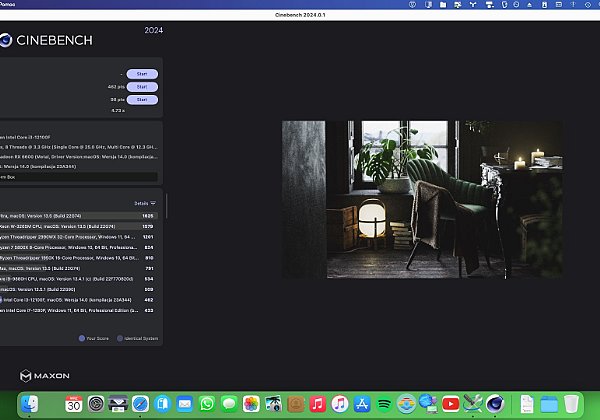Screen dimensions: 600x420
Task: Select the Threadripper 2990WX ranking row
Action: click(80, 238)
